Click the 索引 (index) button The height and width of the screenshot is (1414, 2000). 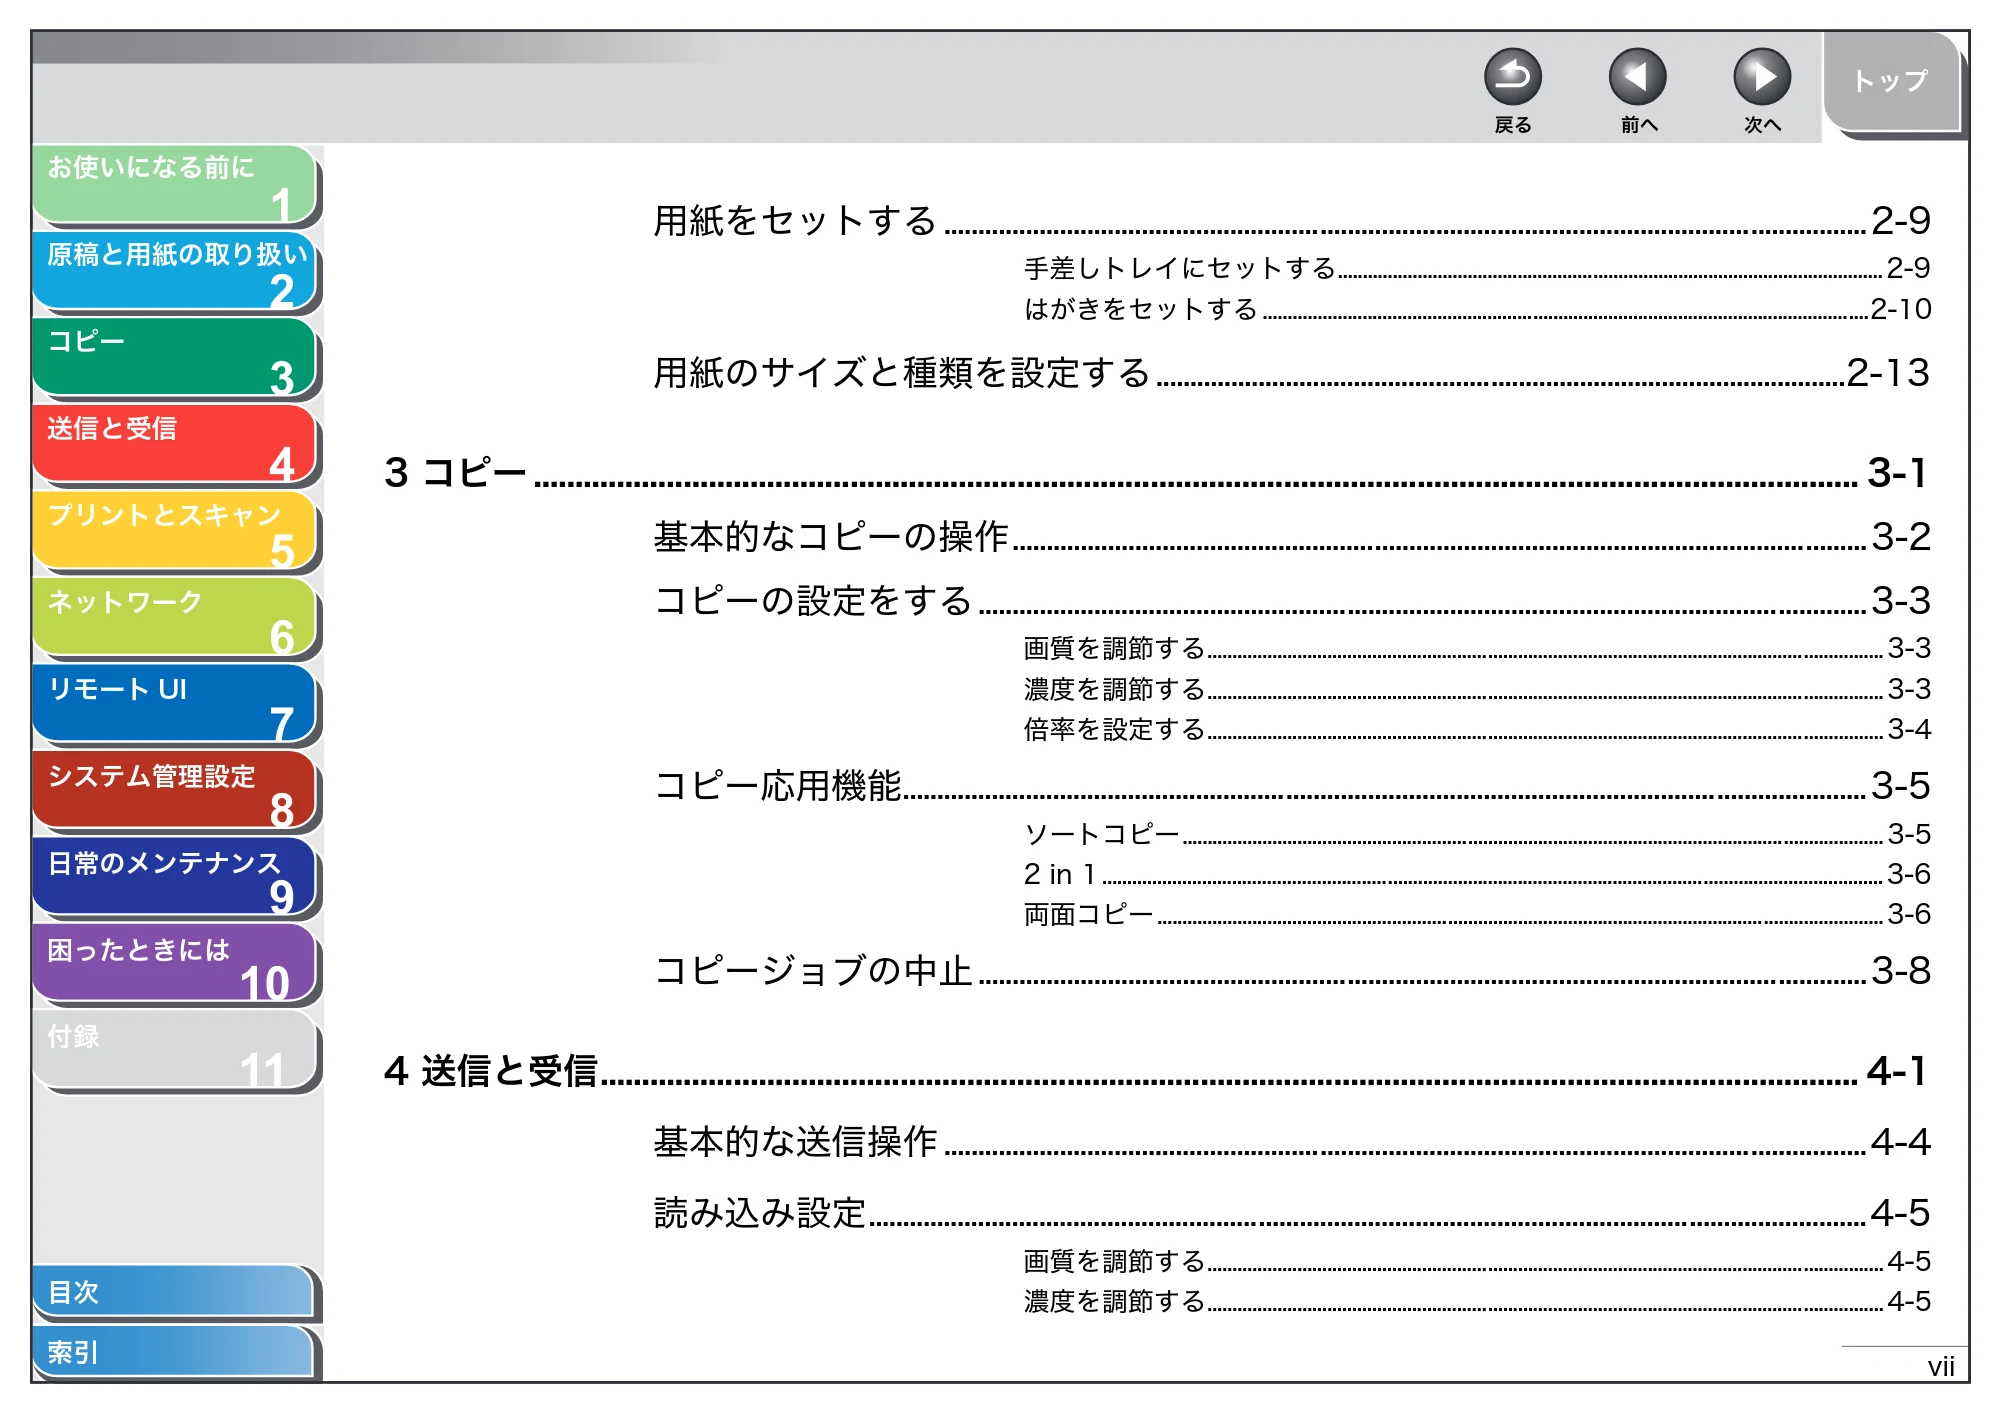tap(173, 1352)
